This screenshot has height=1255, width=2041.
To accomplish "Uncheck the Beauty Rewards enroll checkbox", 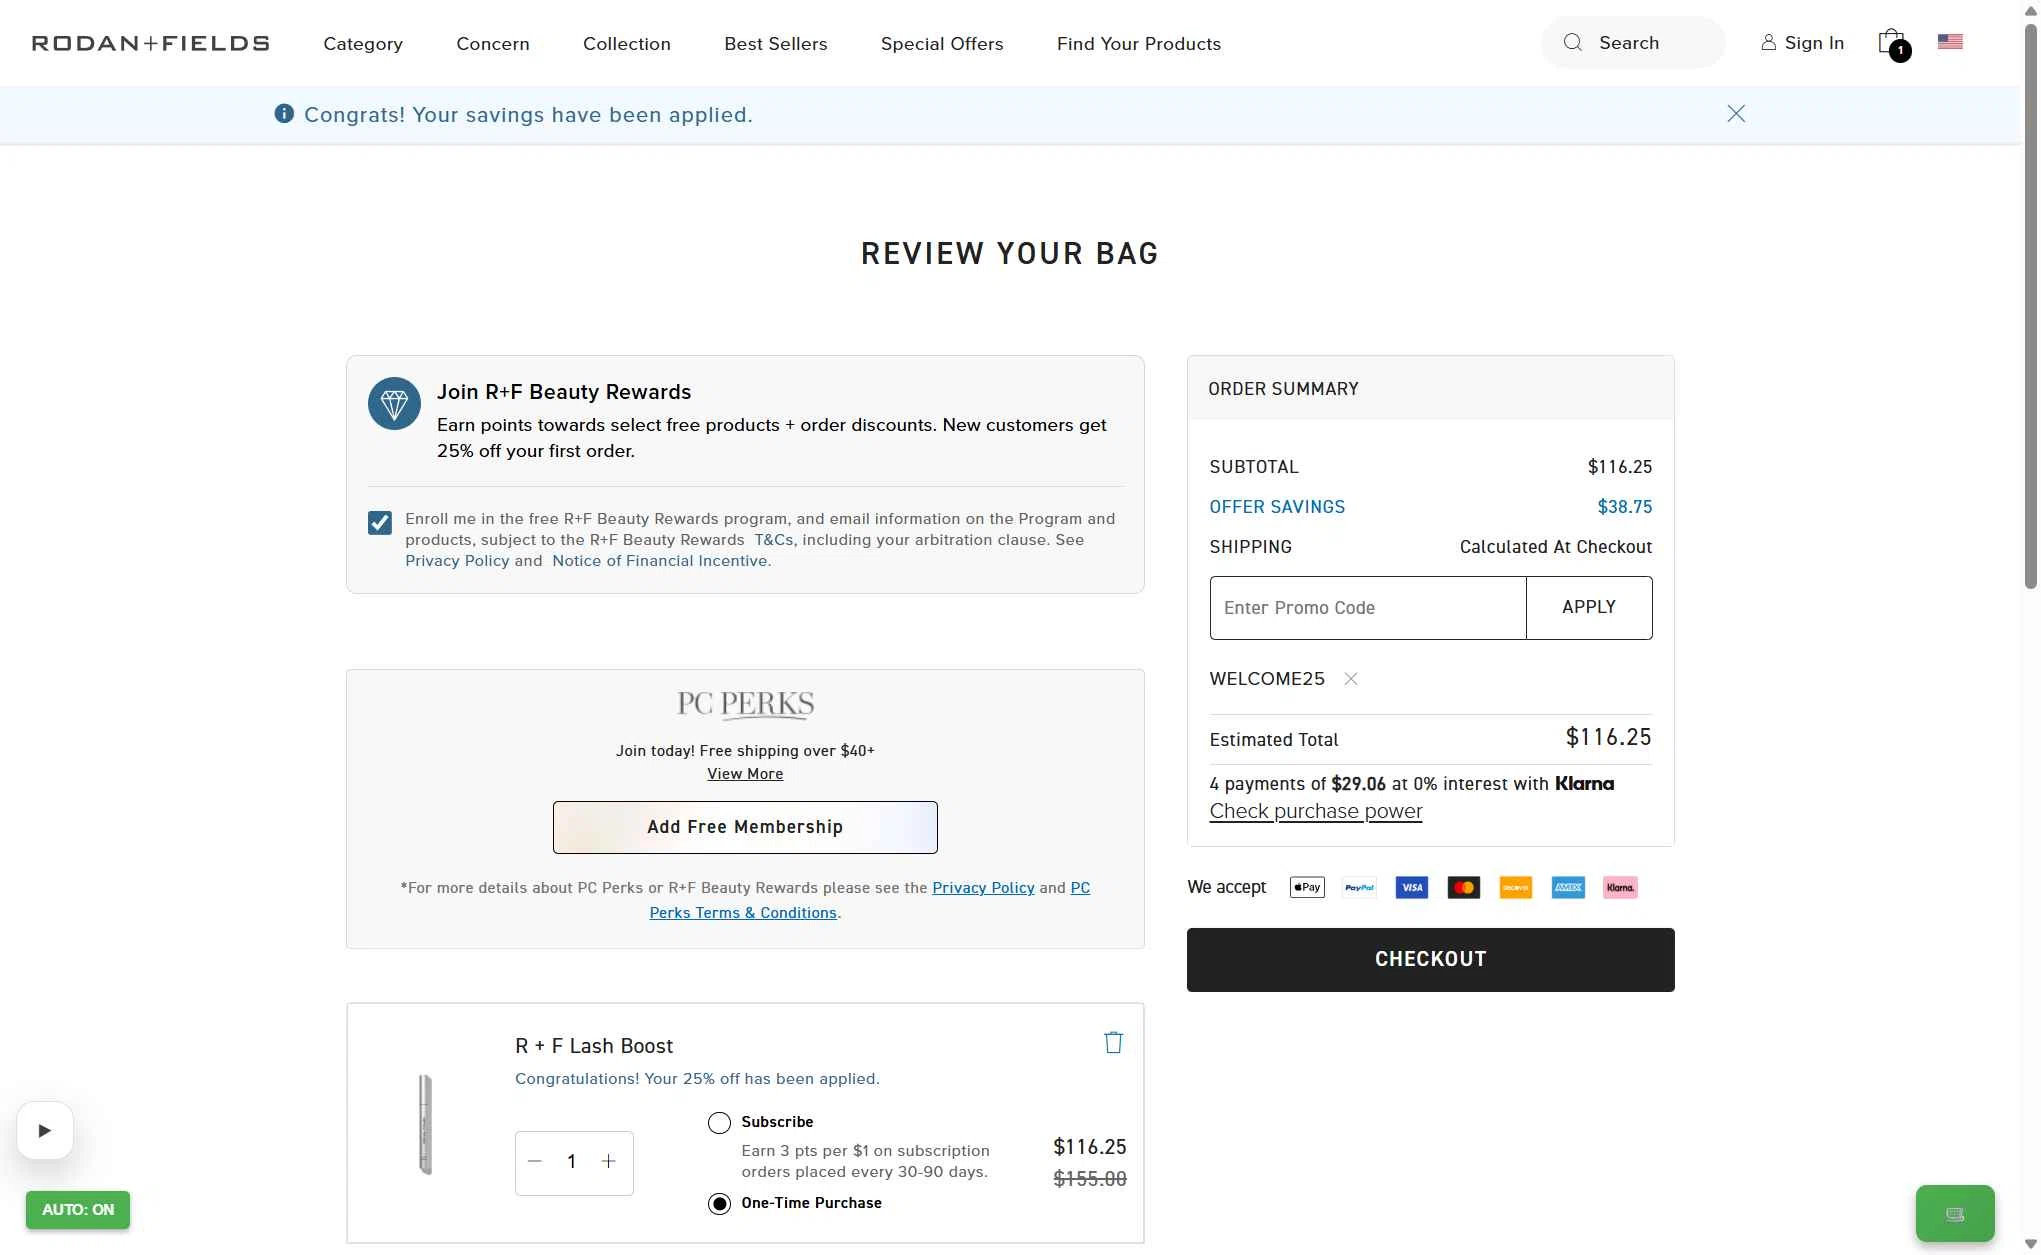I will (380, 523).
